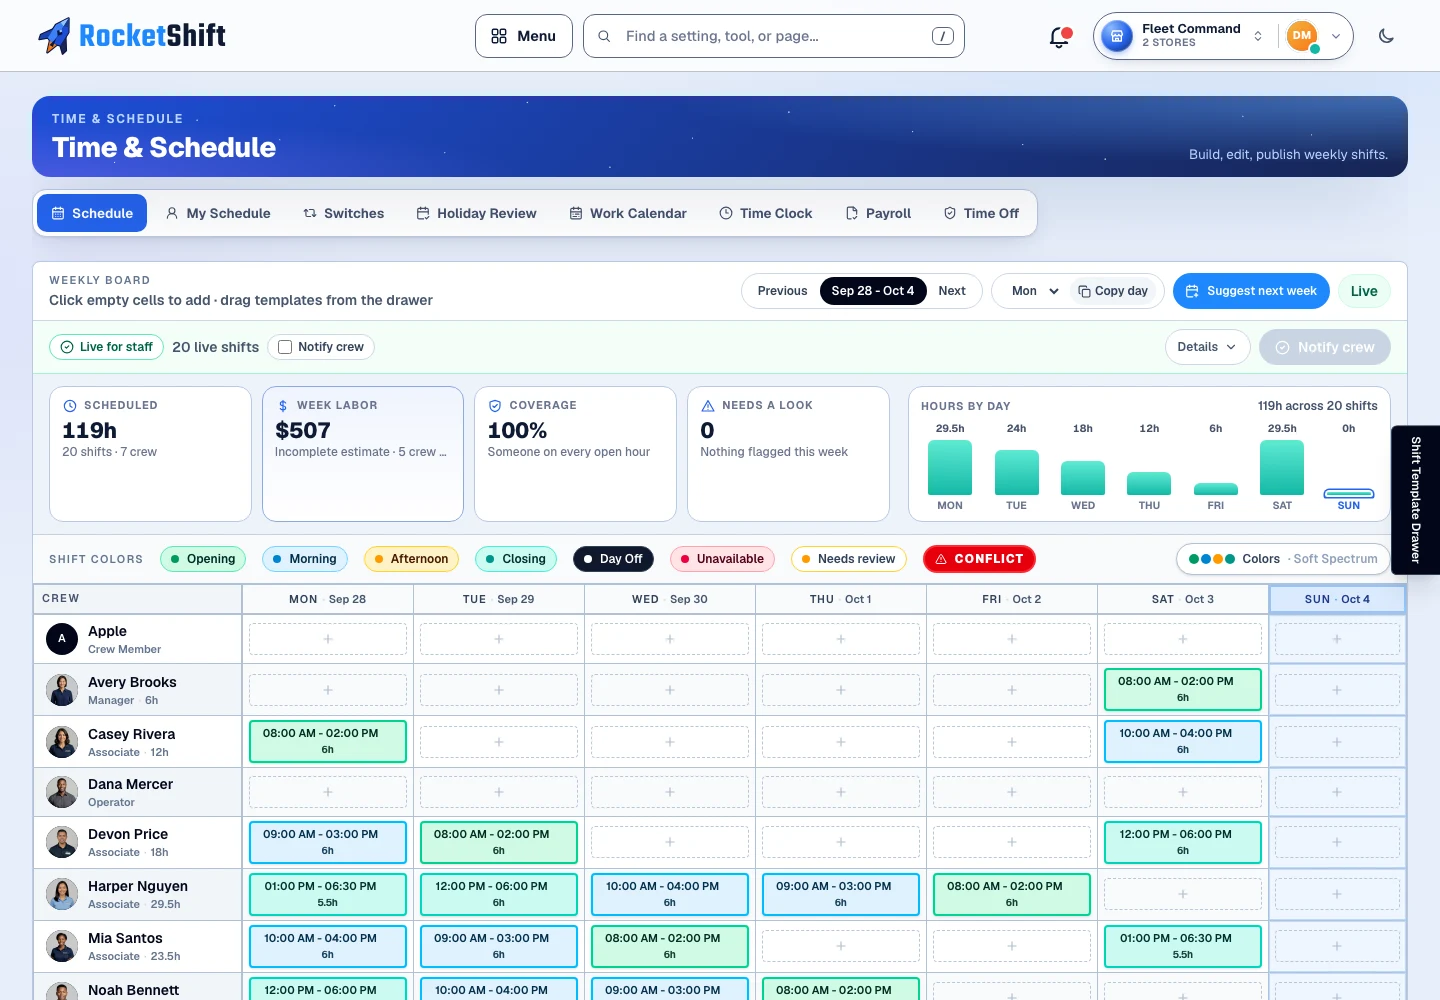Add shift for Dana Mercer on Tuesday

click(499, 792)
